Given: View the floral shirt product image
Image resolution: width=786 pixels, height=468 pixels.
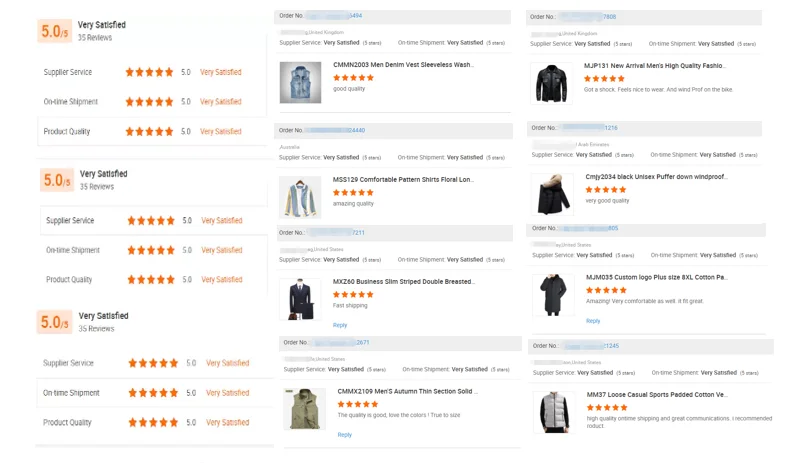Looking at the screenshot, I should pyautogui.click(x=300, y=197).
